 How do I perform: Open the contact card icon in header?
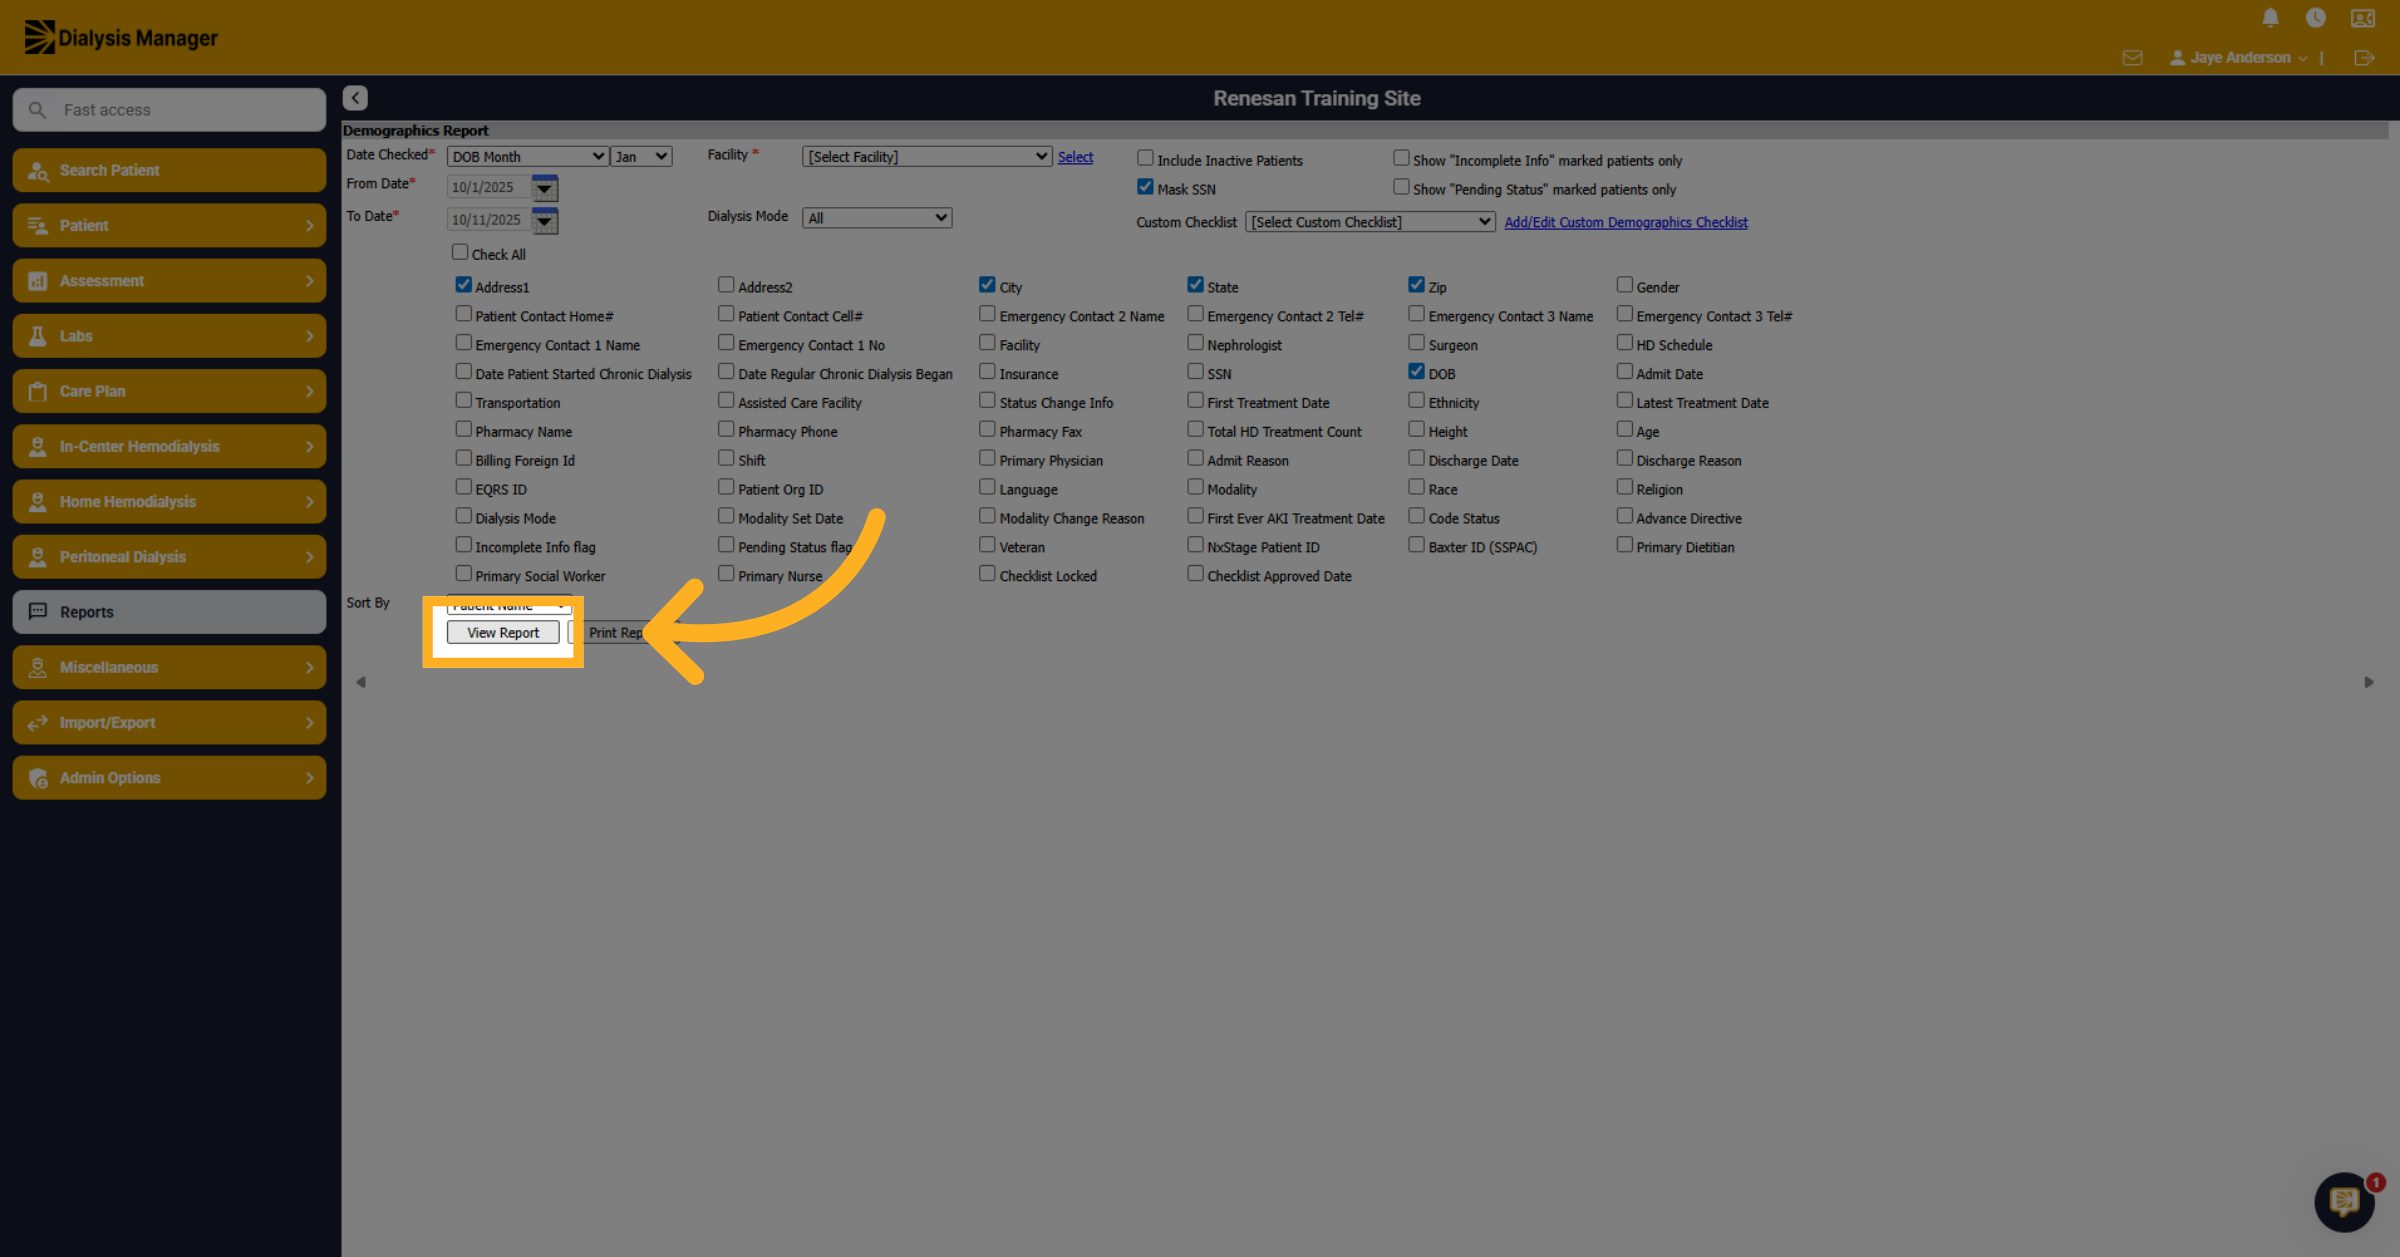(x=2362, y=18)
